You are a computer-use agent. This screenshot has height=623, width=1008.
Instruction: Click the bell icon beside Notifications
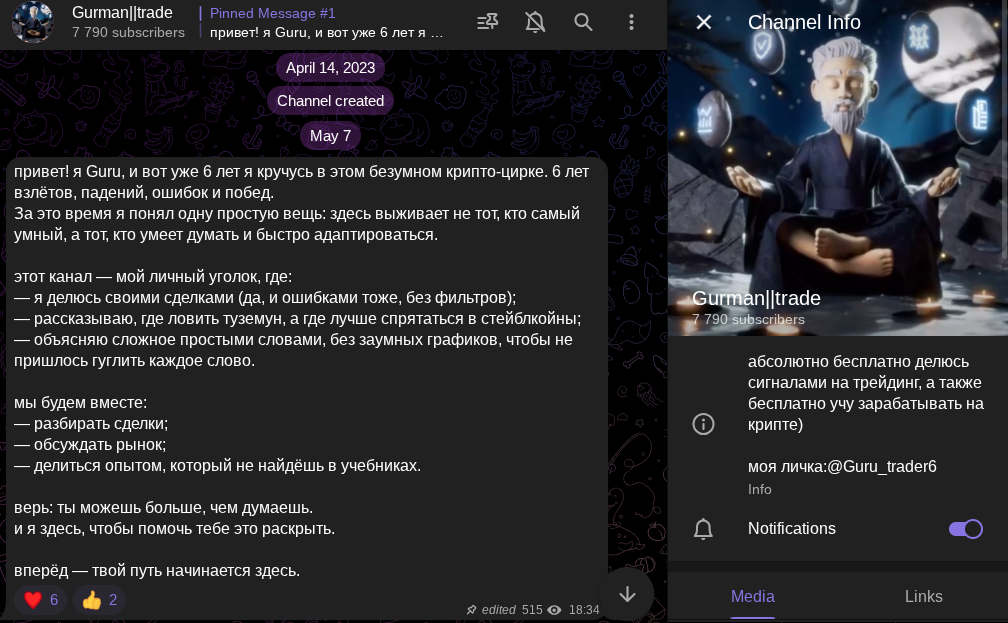tap(703, 528)
